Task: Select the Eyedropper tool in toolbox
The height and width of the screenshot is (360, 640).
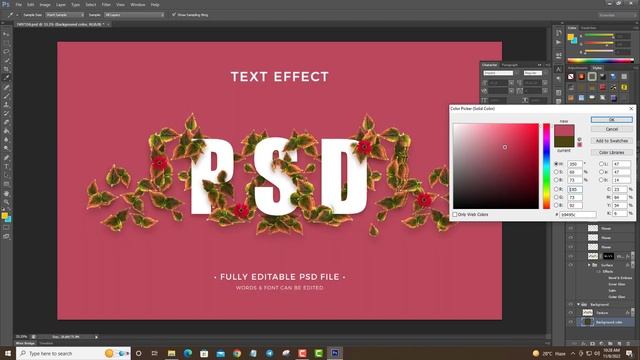Action: coord(6,78)
